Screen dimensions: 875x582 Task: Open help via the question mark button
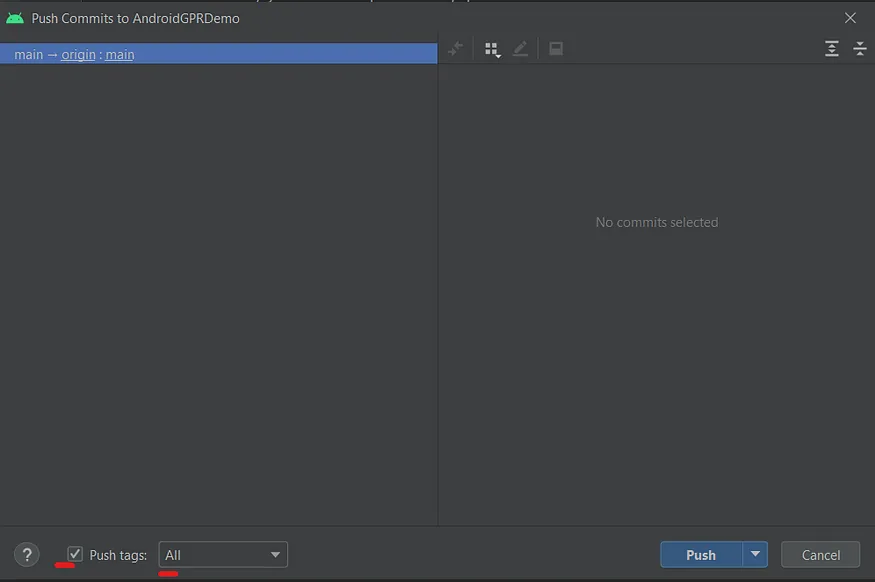coord(27,555)
